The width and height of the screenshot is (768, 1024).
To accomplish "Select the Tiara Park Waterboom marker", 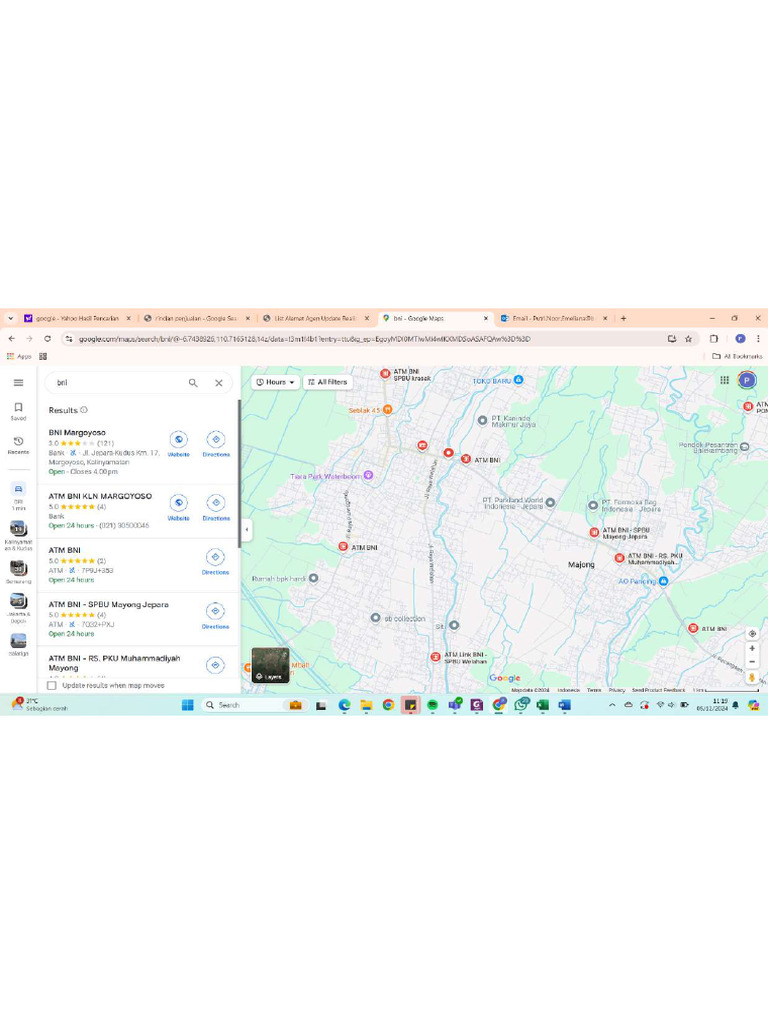I will [x=368, y=475].
